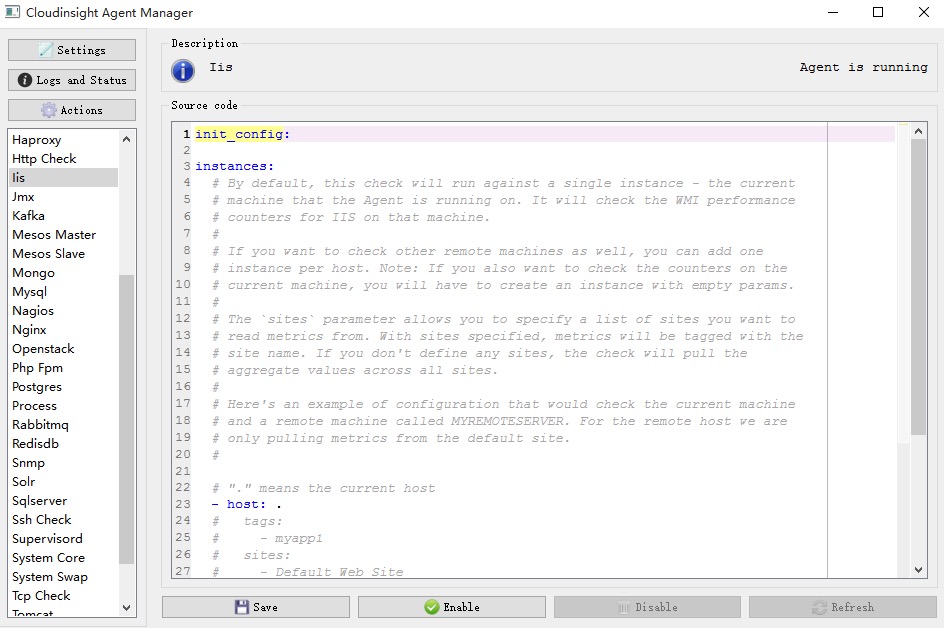Select Nagios in the check list

click(x=64, y=311)
